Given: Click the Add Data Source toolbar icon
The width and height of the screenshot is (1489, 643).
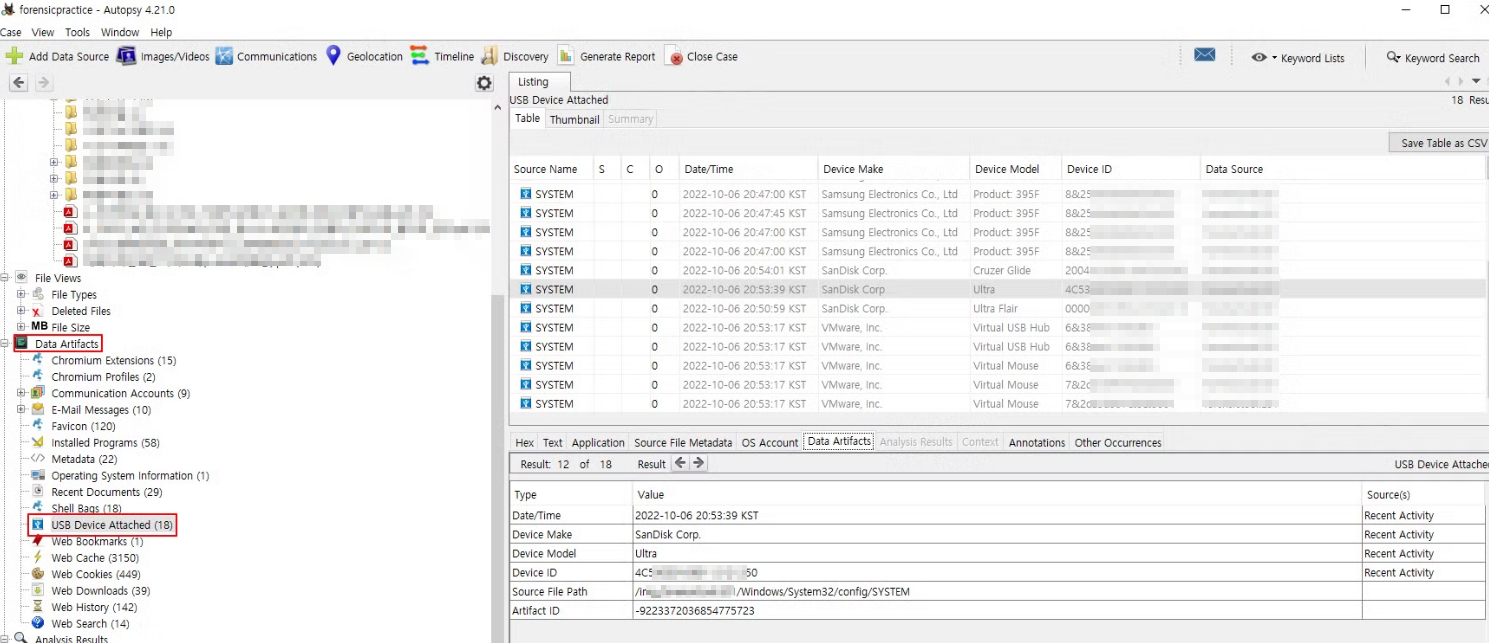Looking at the screenshot, I should [x=14, y=57].
